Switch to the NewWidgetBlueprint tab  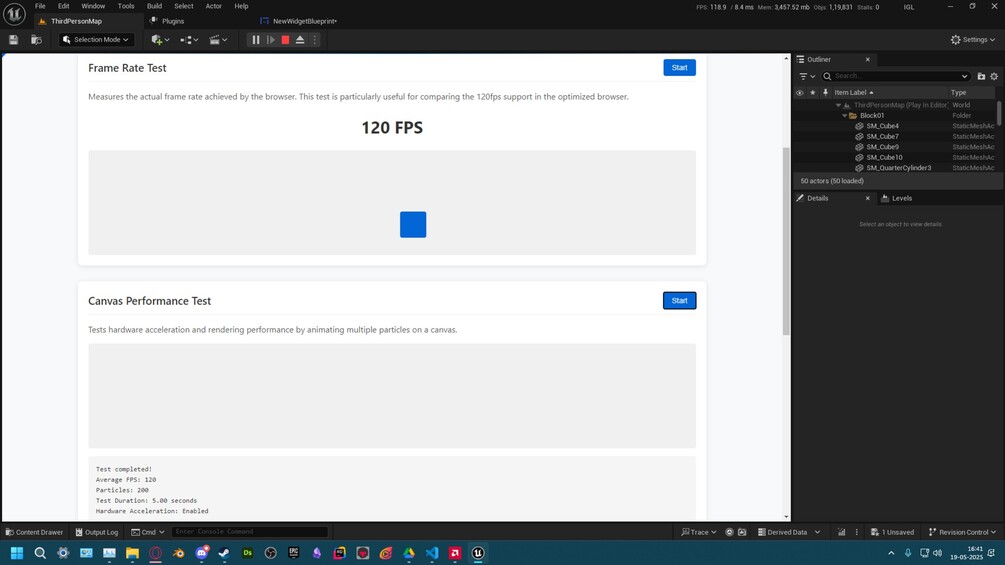click(304, 21)
